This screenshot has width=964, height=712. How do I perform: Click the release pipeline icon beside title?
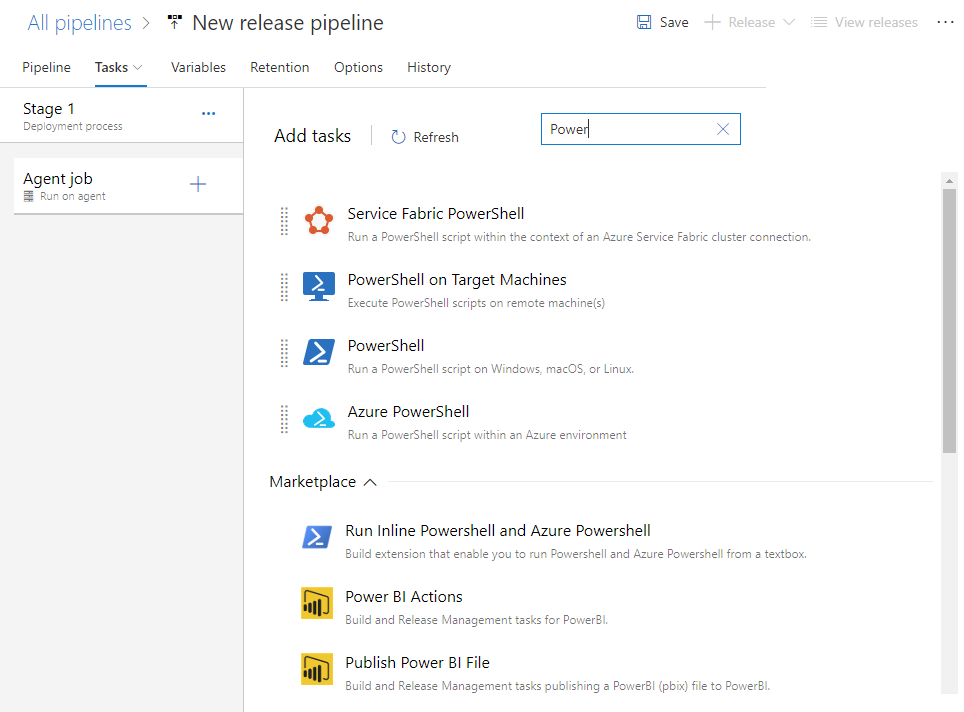coord(175,23)
